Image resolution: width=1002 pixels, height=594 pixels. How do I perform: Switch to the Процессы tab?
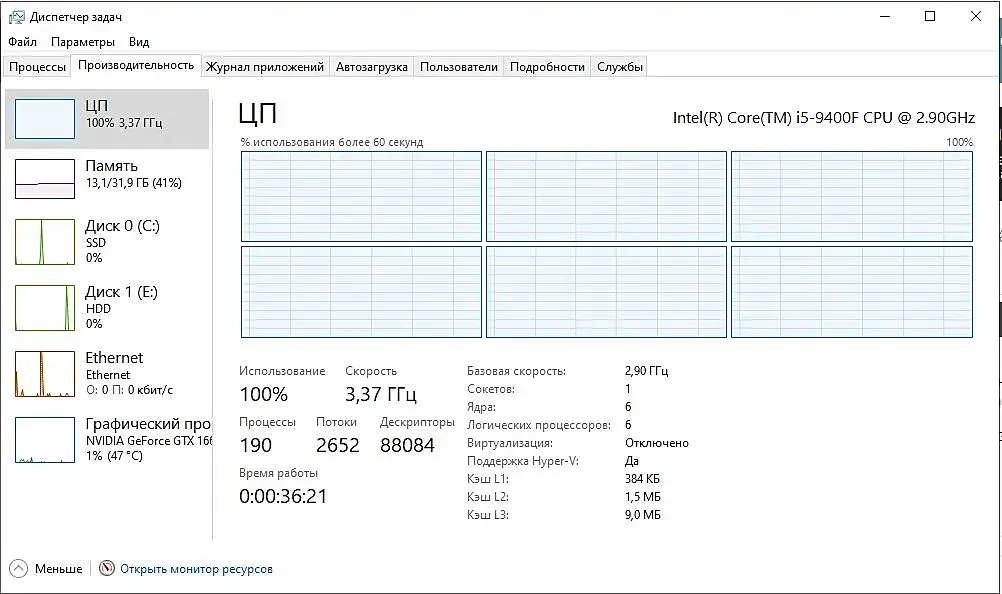[37, 67]
